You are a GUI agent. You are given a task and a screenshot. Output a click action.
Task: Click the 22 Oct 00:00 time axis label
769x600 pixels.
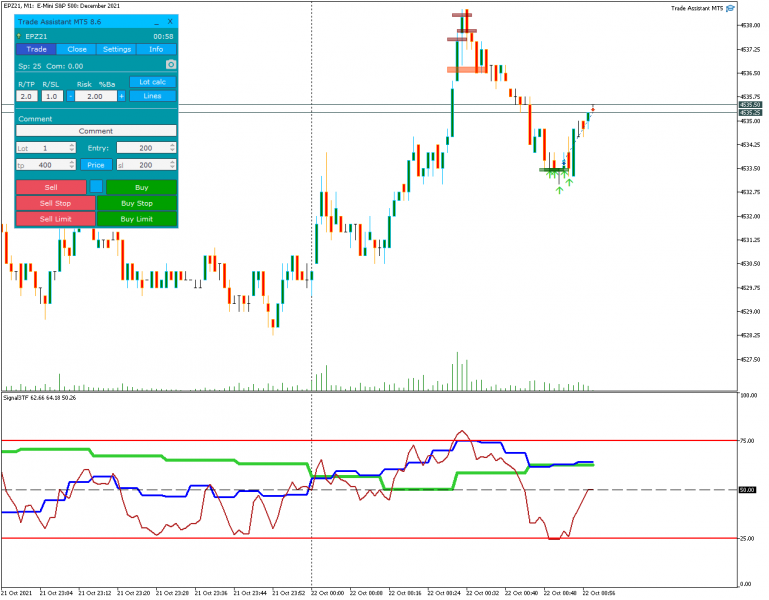(328, 593)
